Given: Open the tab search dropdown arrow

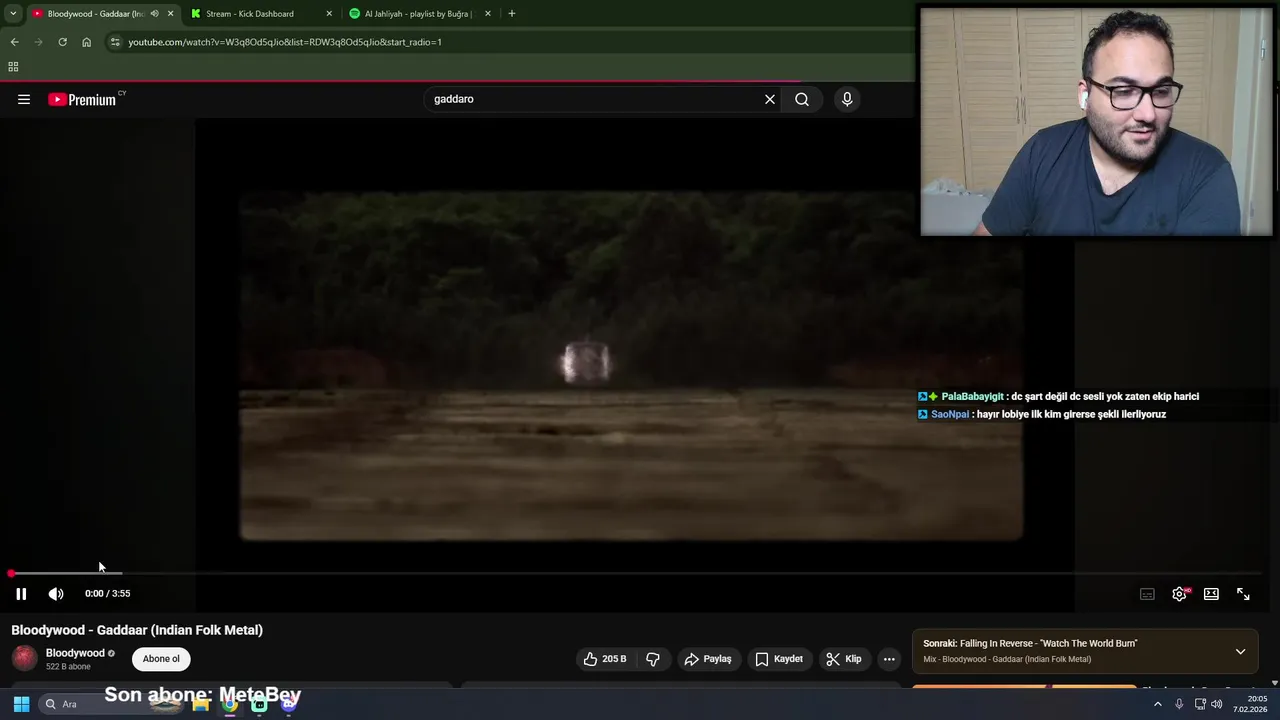Looking at the screenshot, I should [x=13, y=14].
